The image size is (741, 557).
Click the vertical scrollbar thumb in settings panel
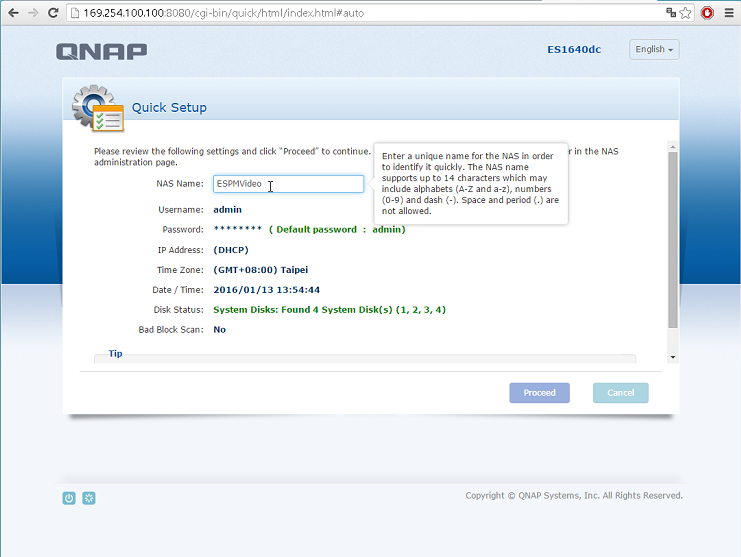click(x=673, y=240)
